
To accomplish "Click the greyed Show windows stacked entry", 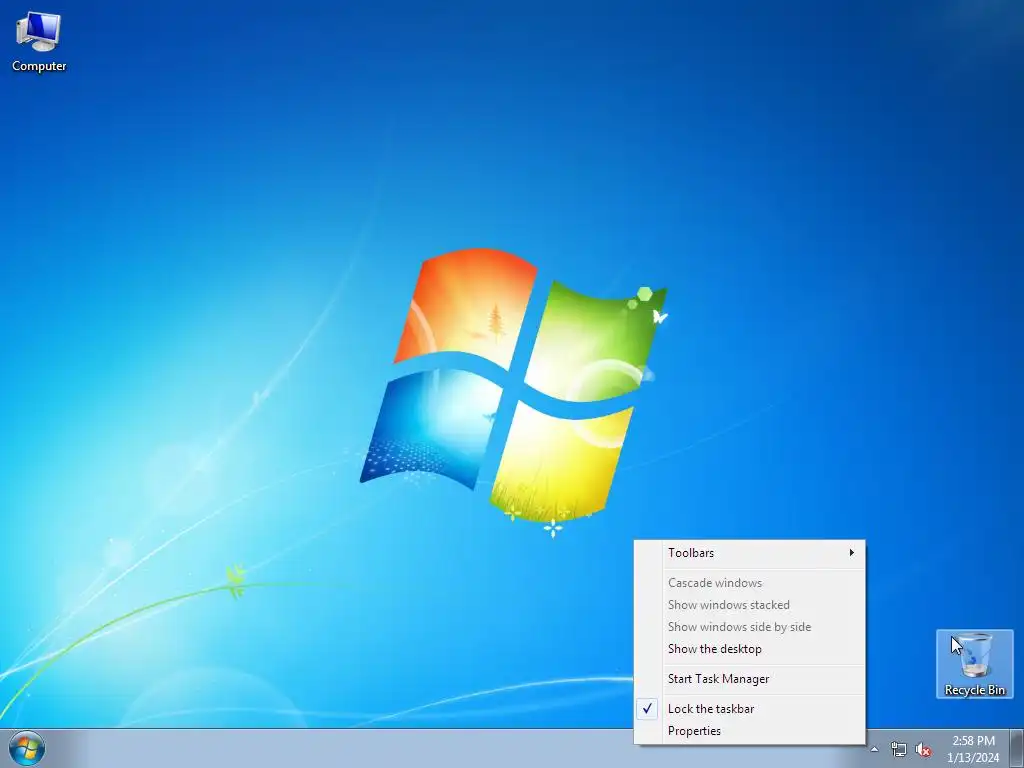I will tap(750, 605).
